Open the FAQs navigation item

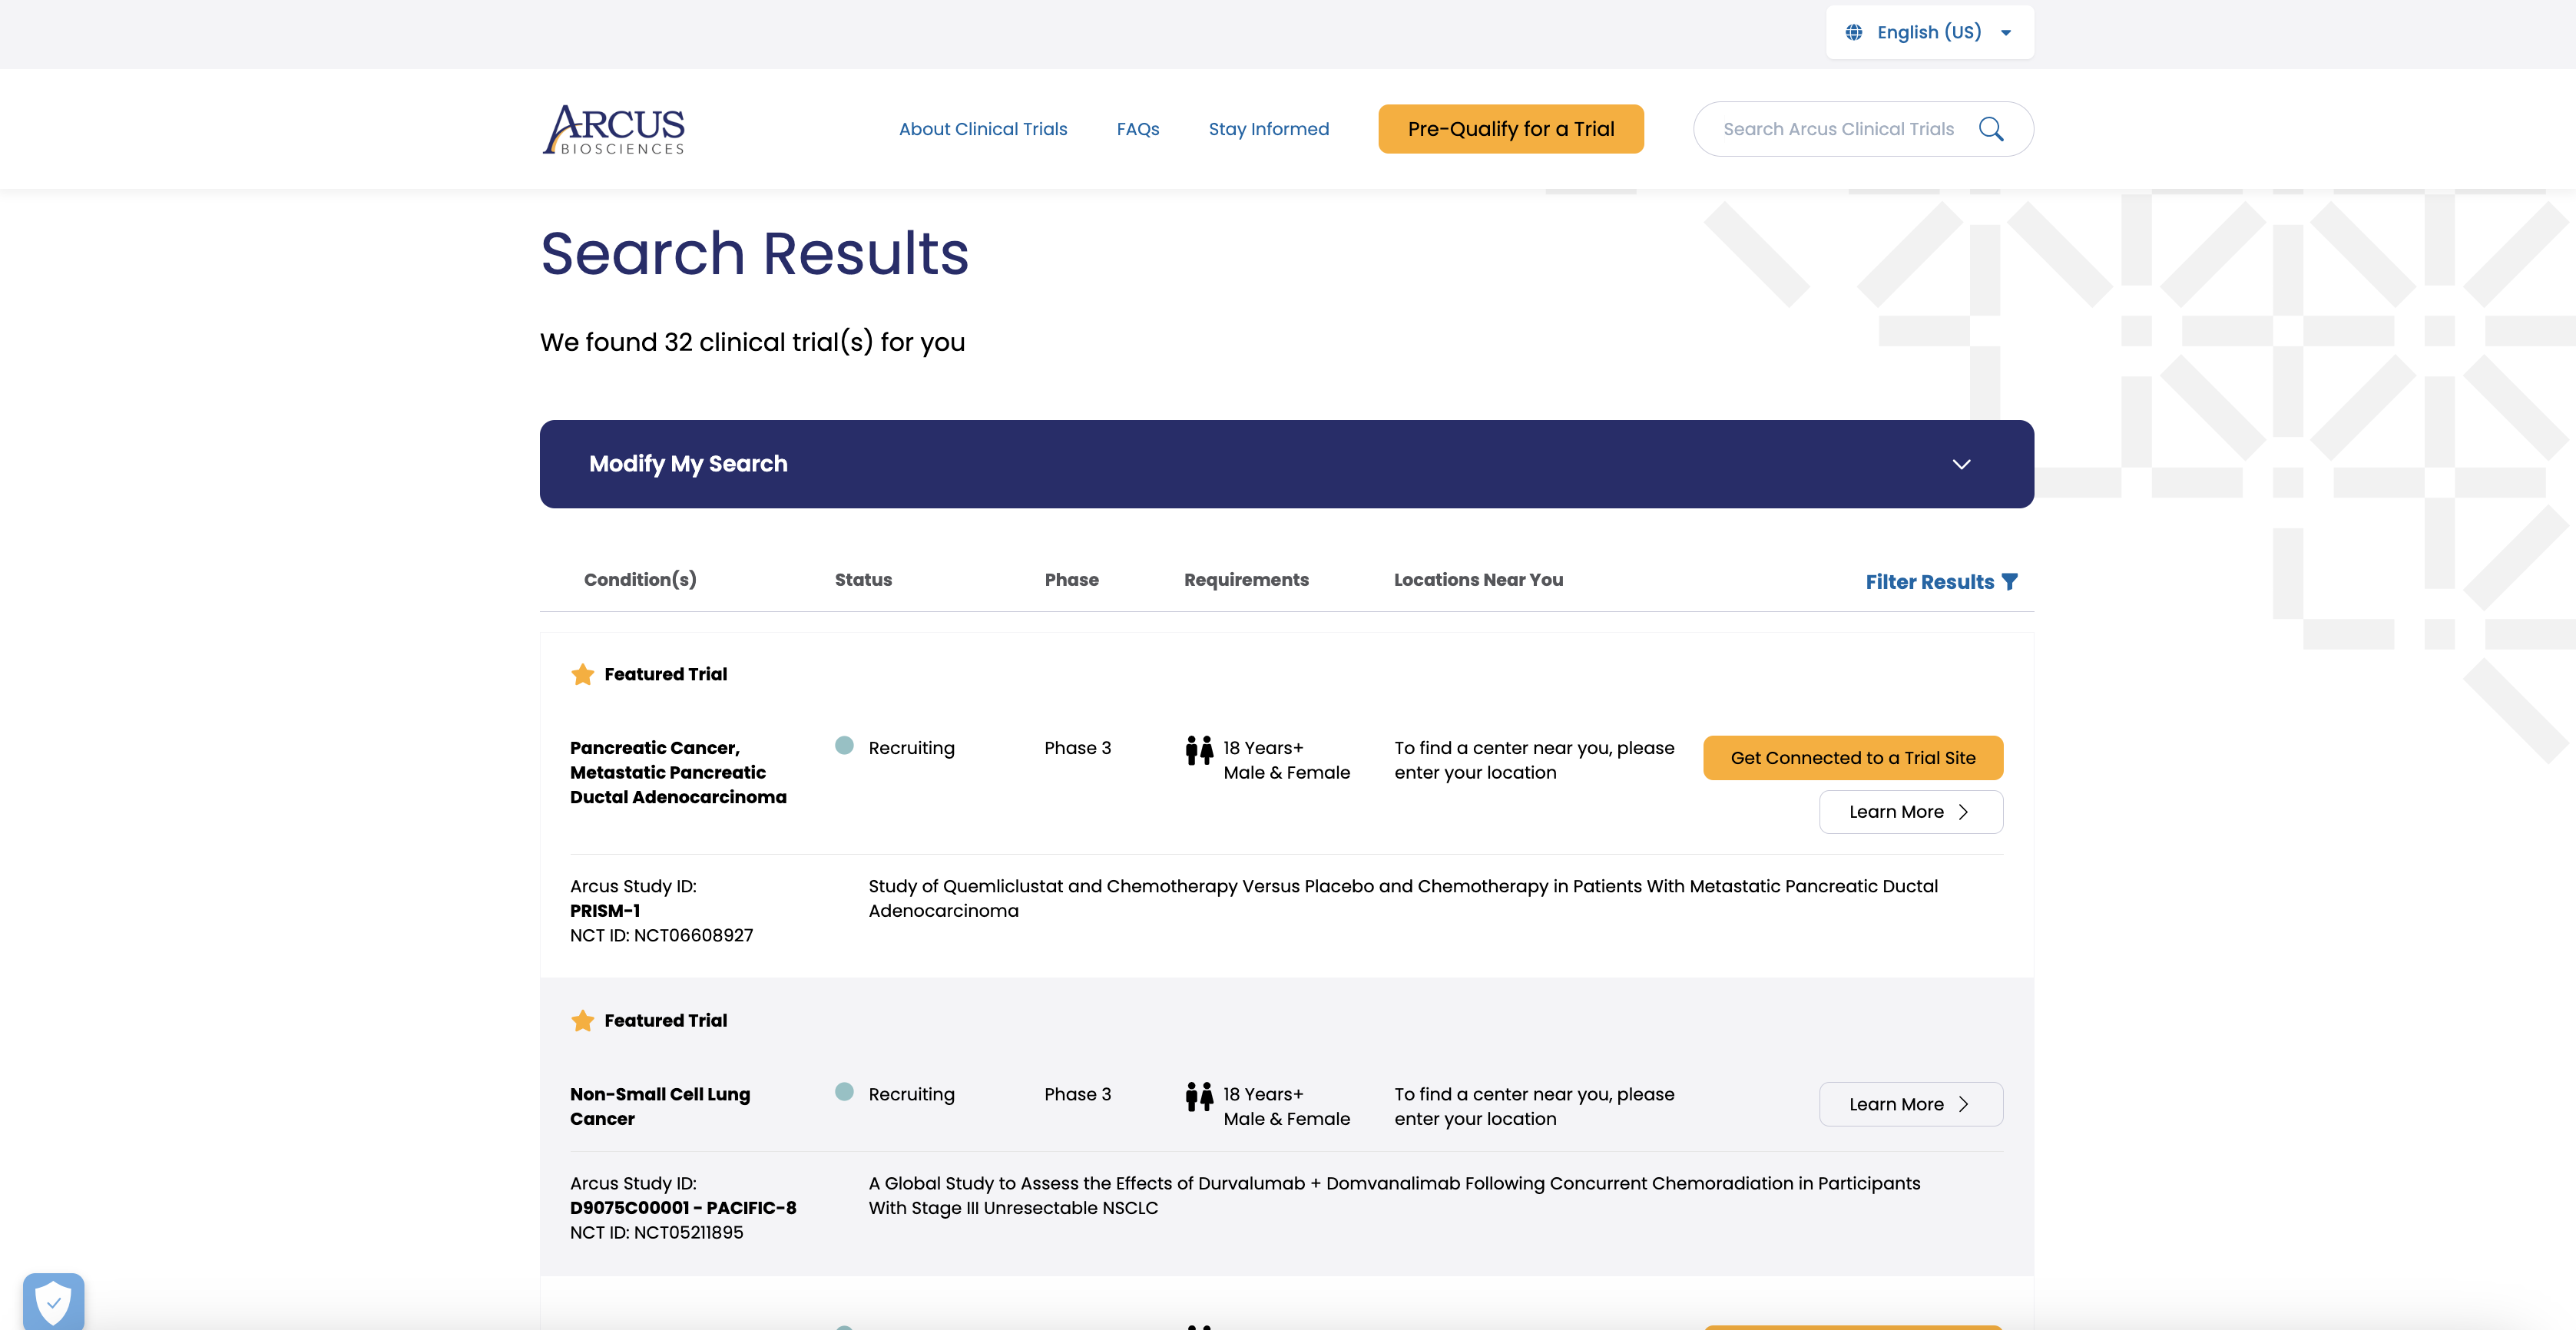coord(1137,129)
